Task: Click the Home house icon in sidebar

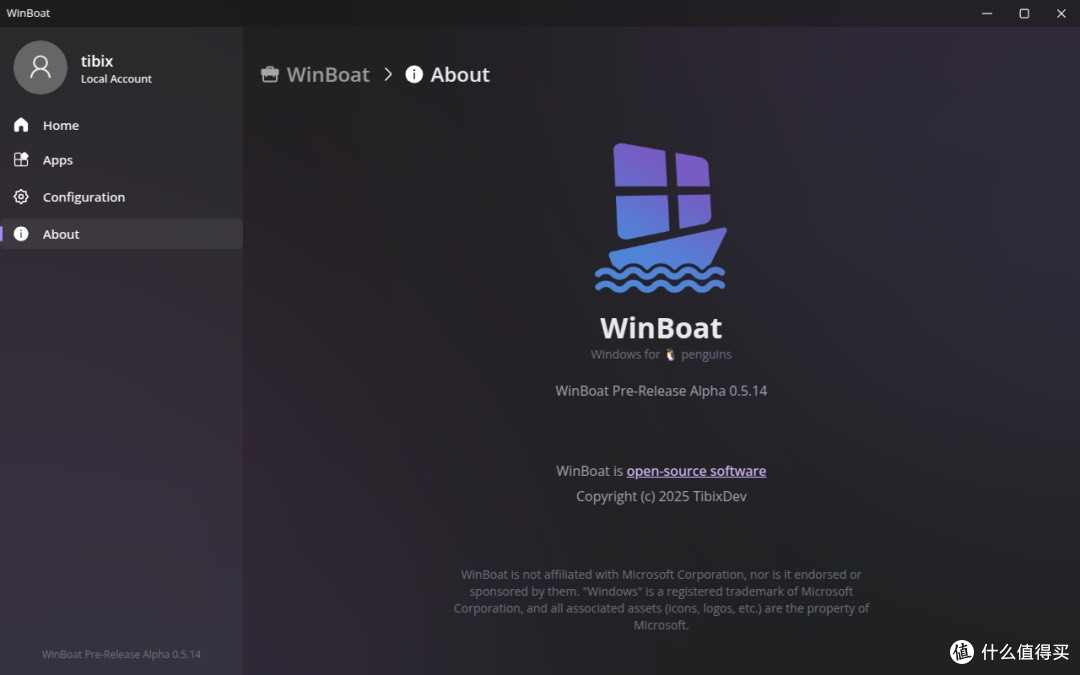Action: click(21, 125)
